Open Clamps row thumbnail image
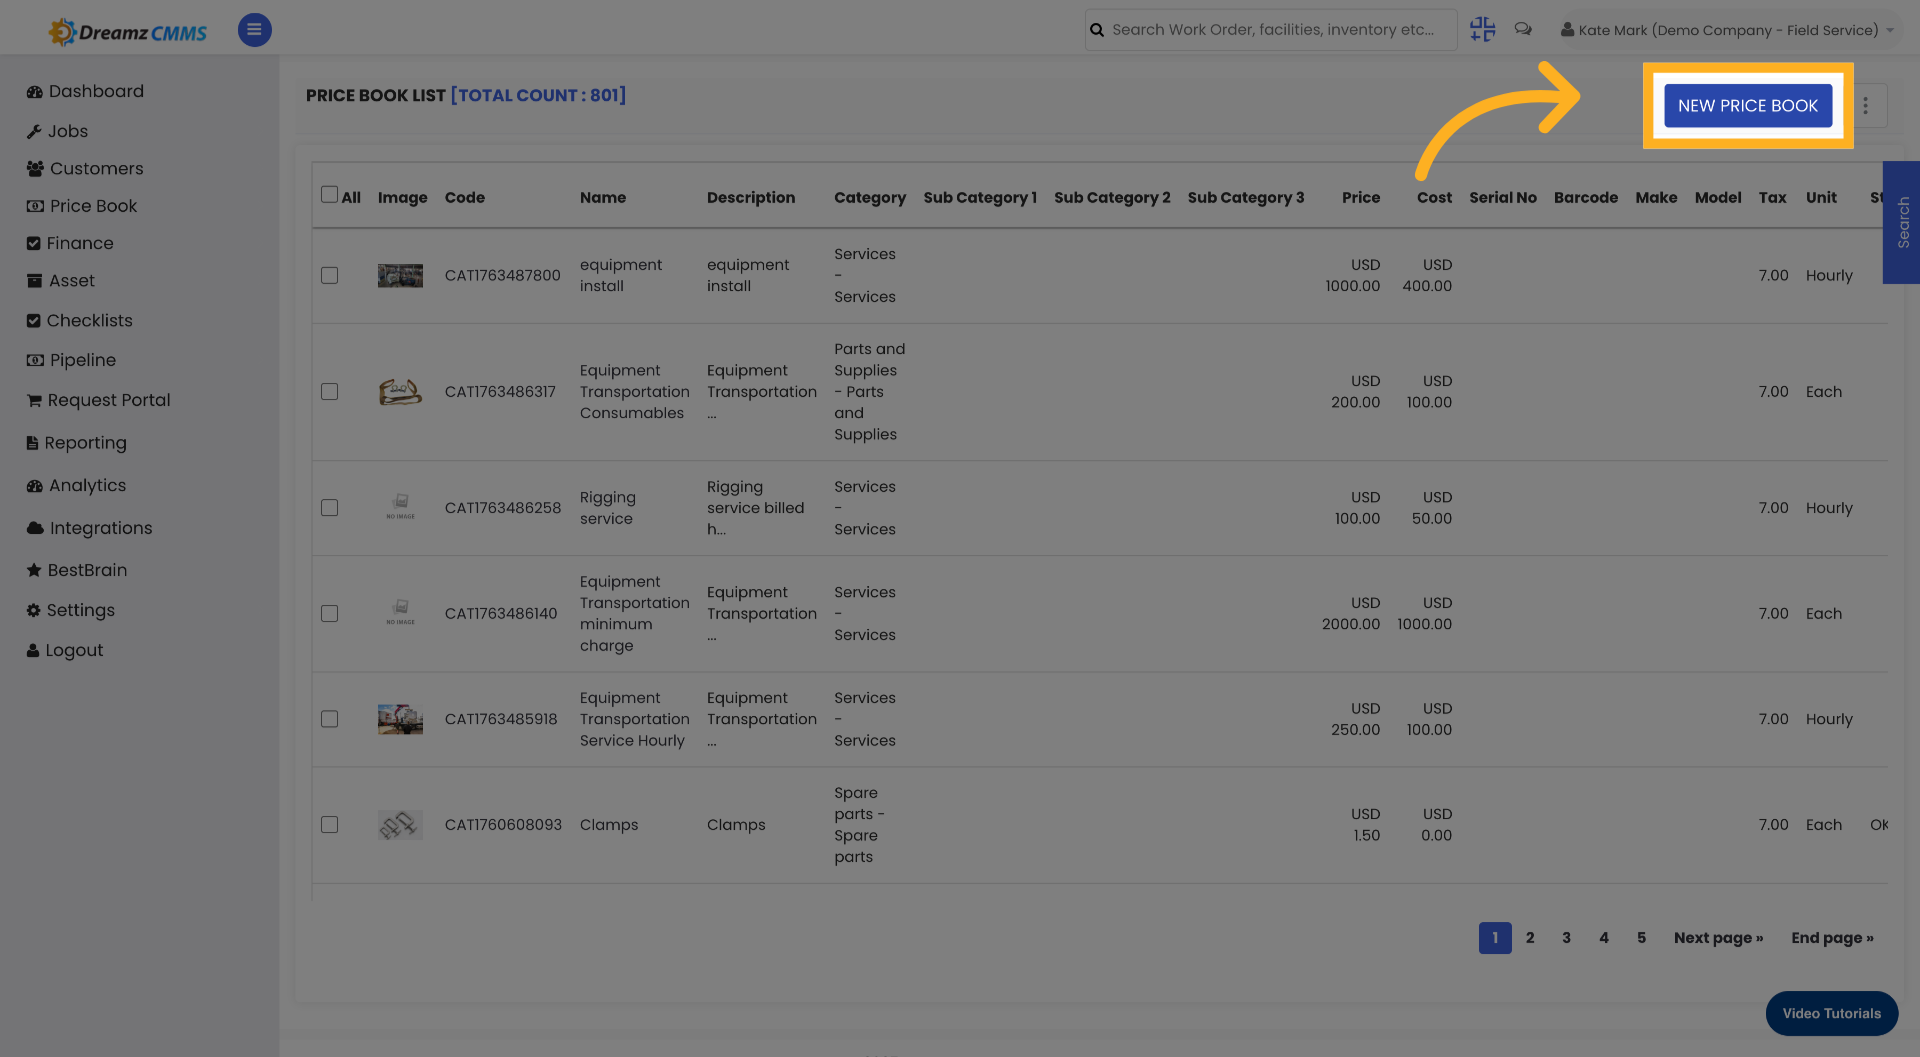1920x1057 pixels. tap(400, 824)
